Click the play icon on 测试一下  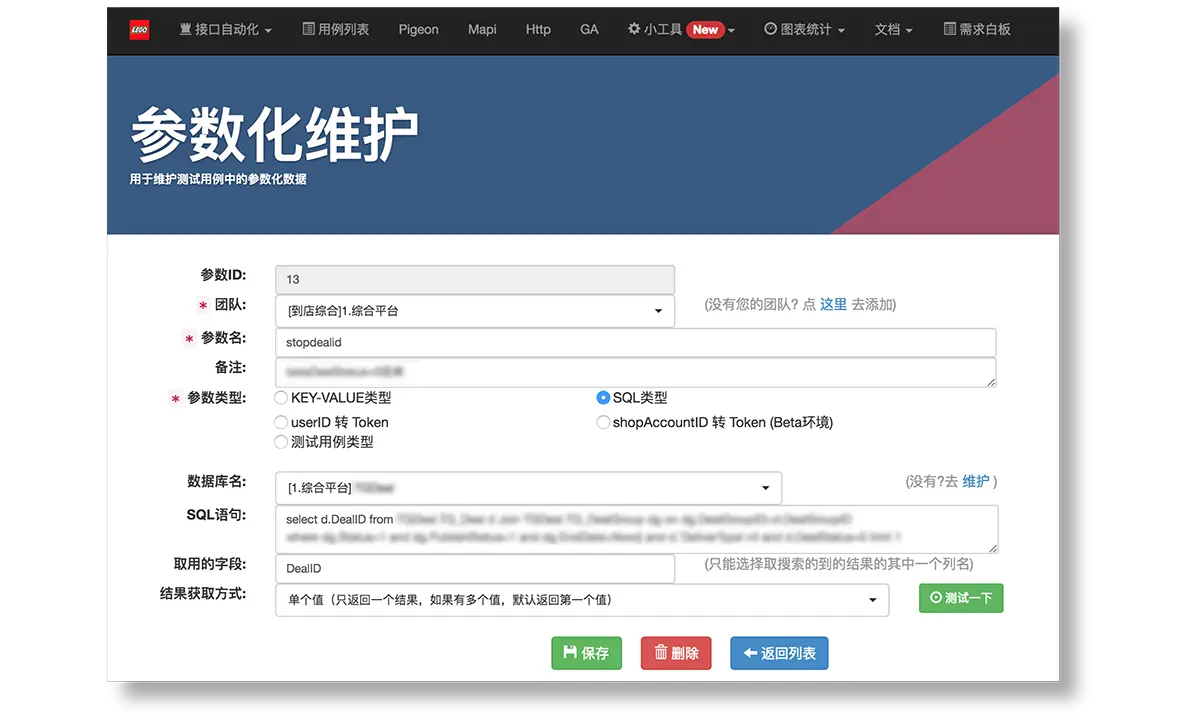coord(936,598)
